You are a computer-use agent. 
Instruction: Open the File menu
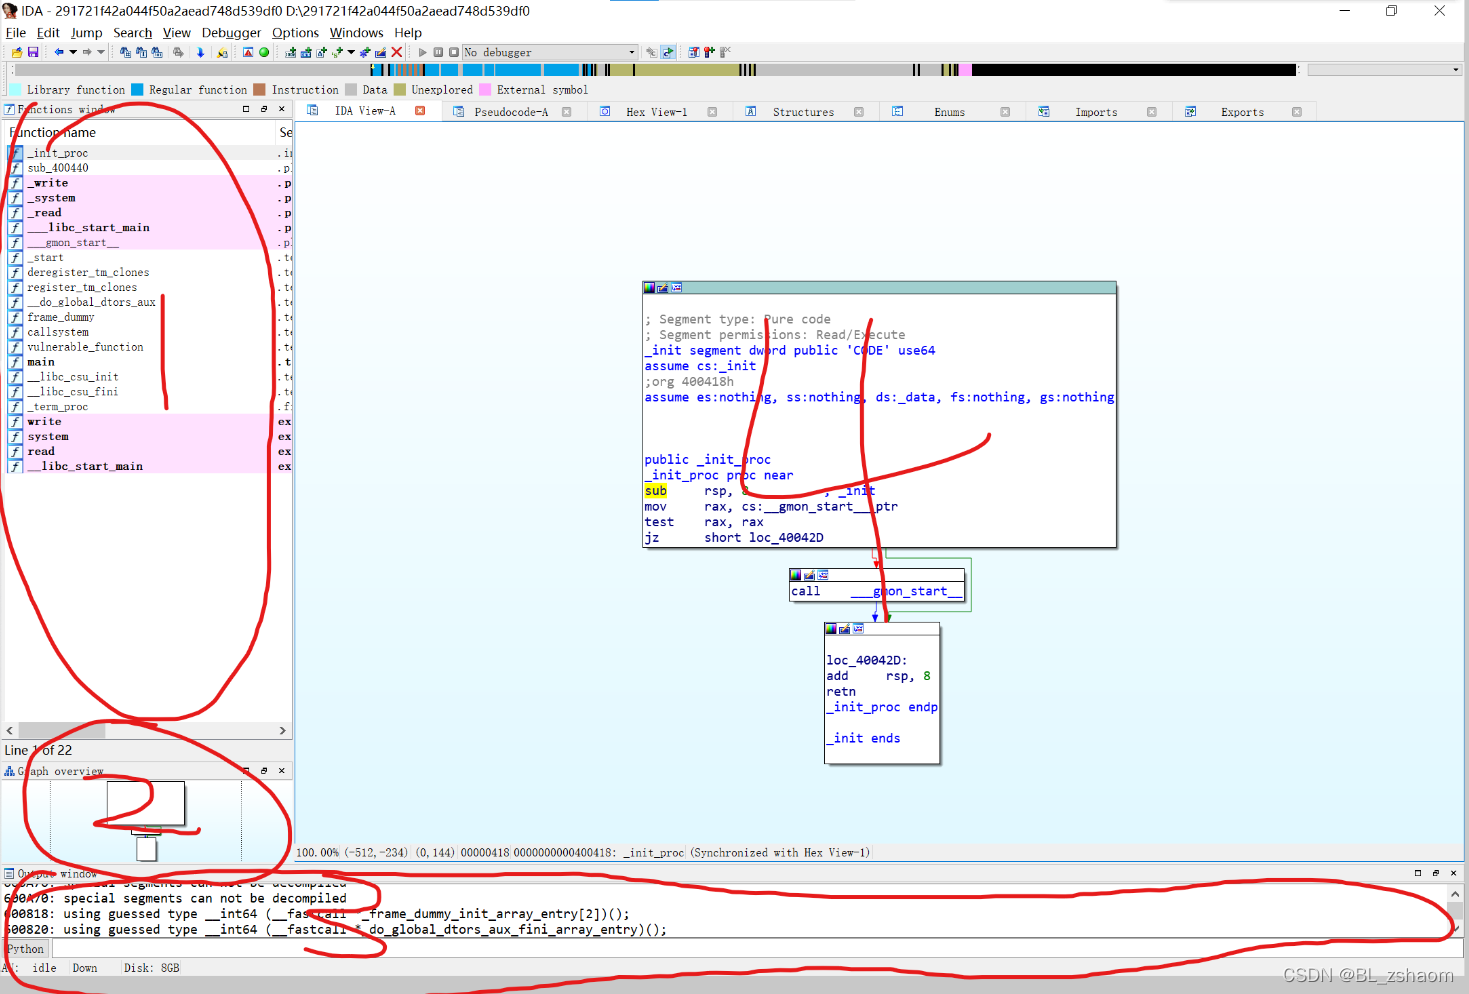coord(16,32)
